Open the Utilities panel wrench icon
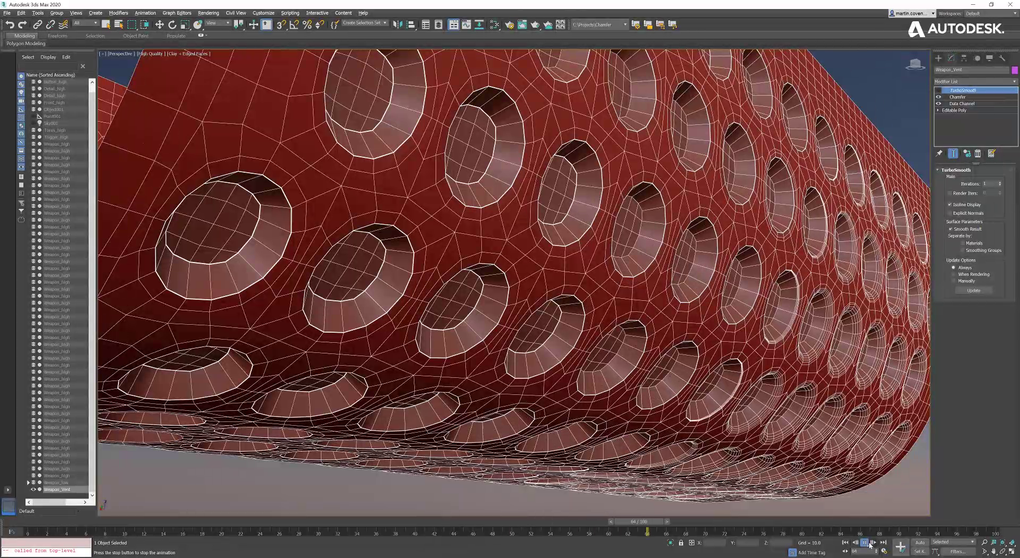The image size is (1020, 558). (x=1002, y=58)
